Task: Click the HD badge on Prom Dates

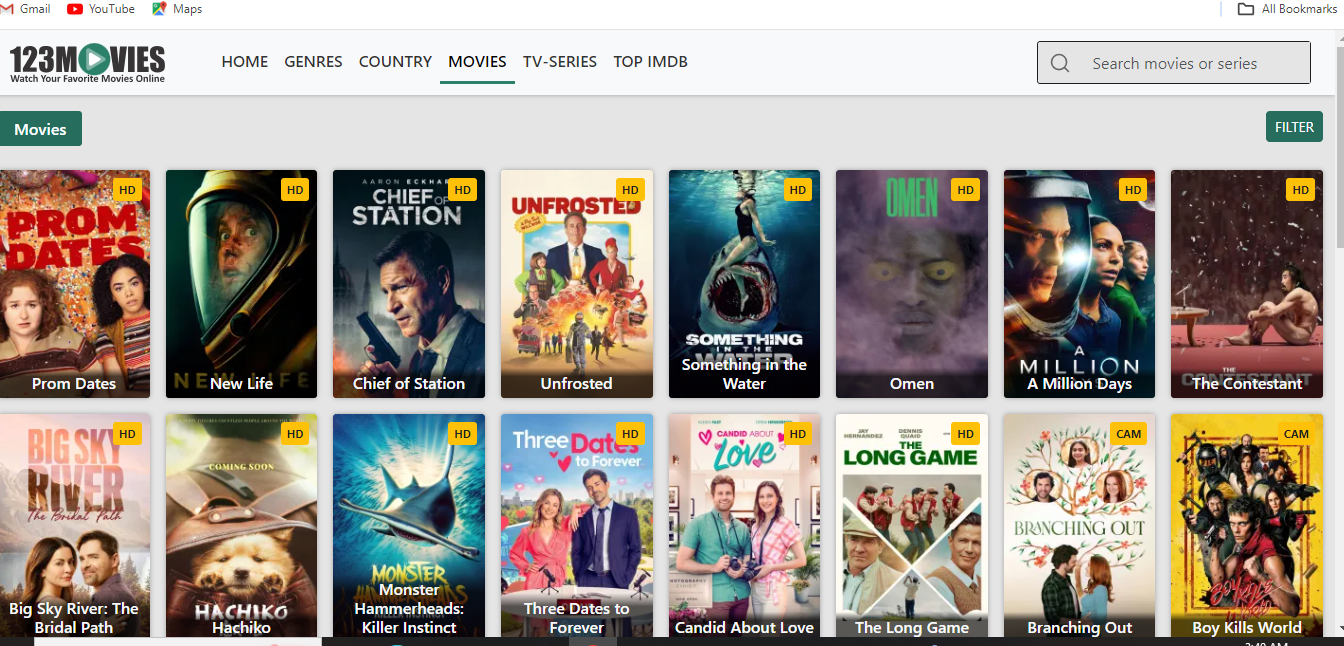Action: click(127, 190)
